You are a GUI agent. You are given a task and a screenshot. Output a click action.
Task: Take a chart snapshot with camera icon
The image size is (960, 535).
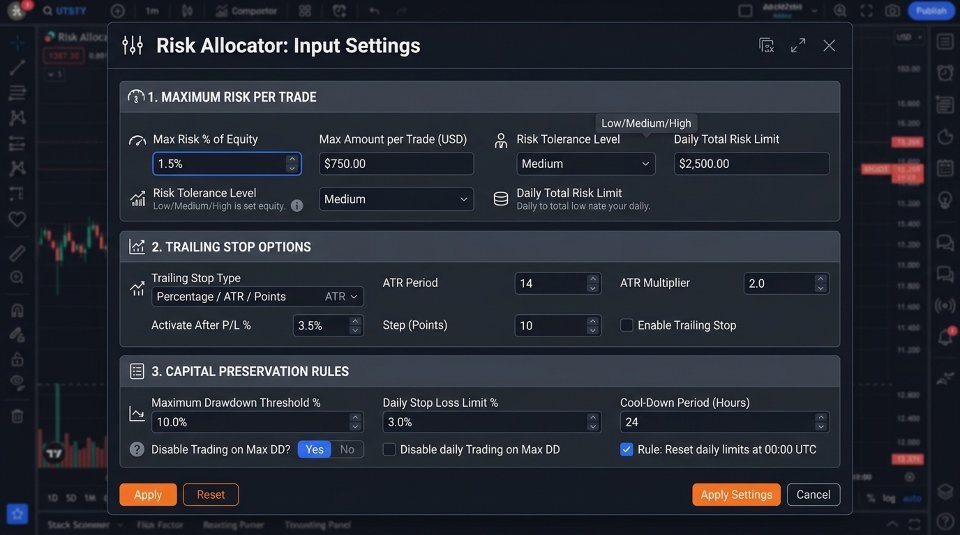click(893, 11)
